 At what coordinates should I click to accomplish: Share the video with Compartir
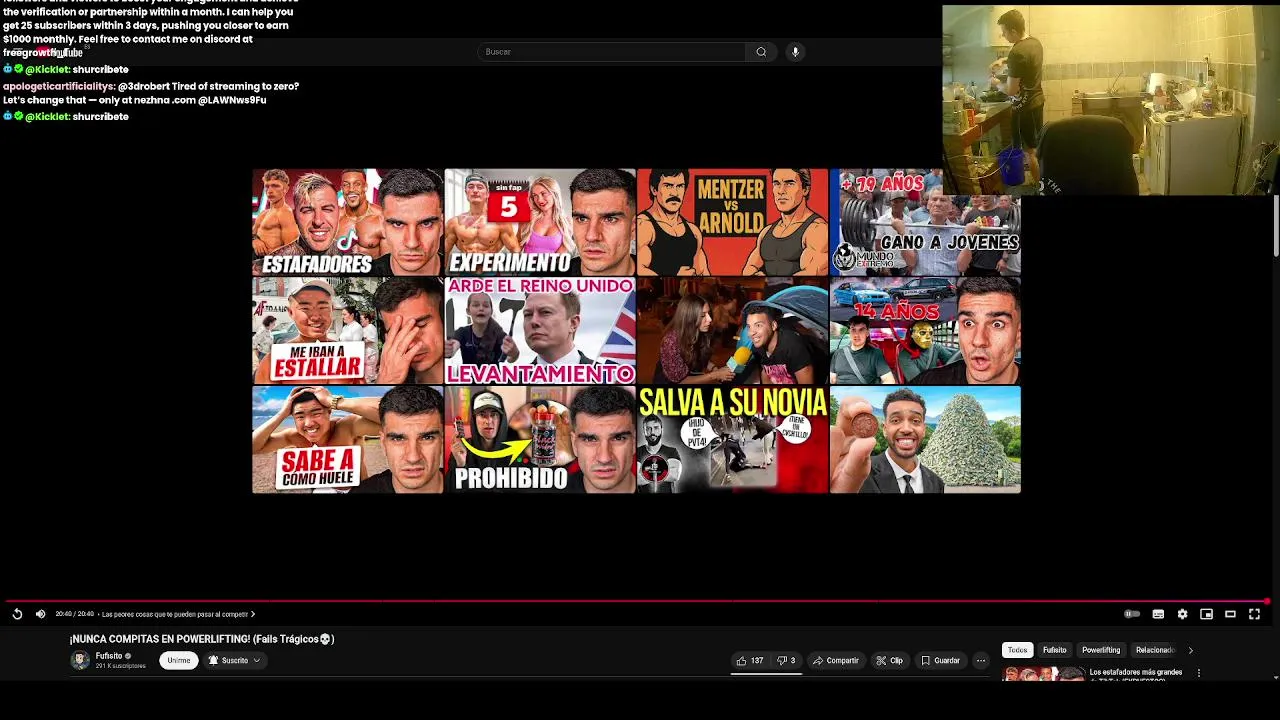tap(836, 660)
